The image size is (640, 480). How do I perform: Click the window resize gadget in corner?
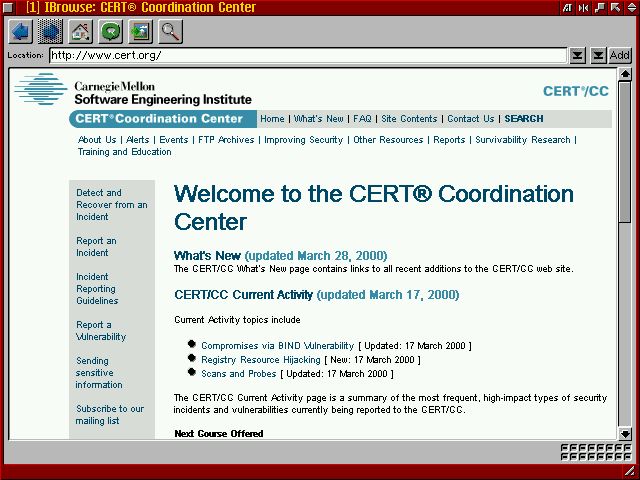631,472
